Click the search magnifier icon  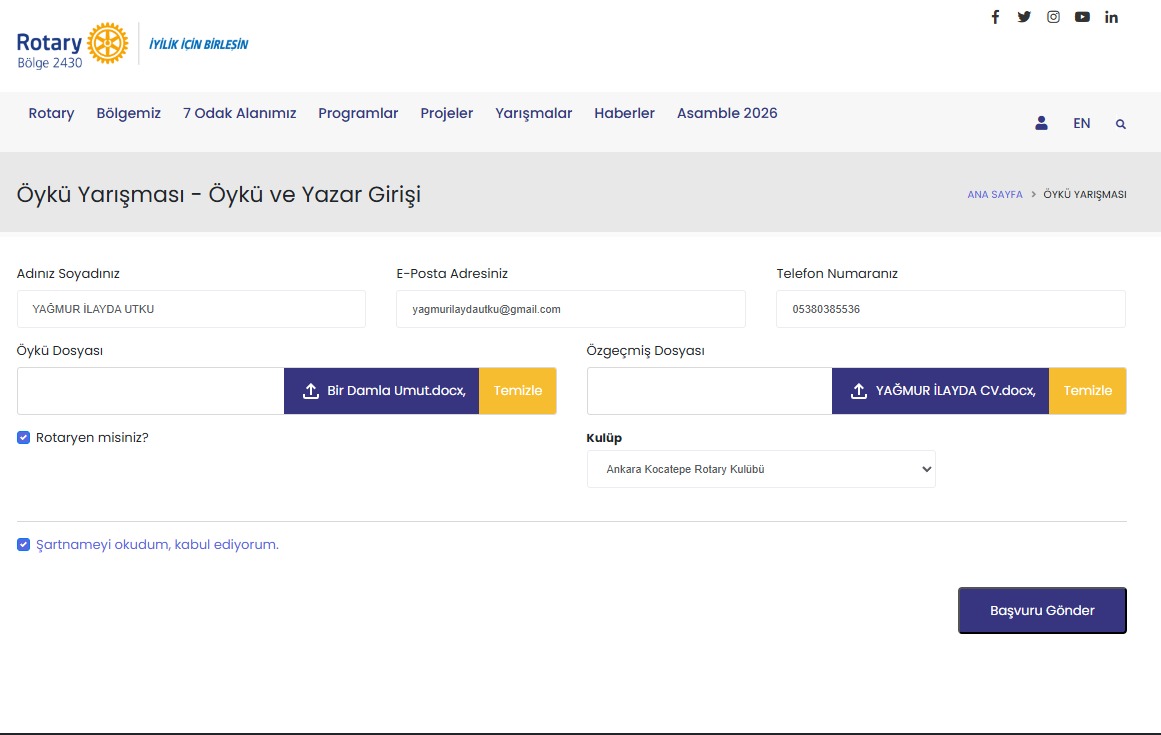click(x=1121, y=124)
